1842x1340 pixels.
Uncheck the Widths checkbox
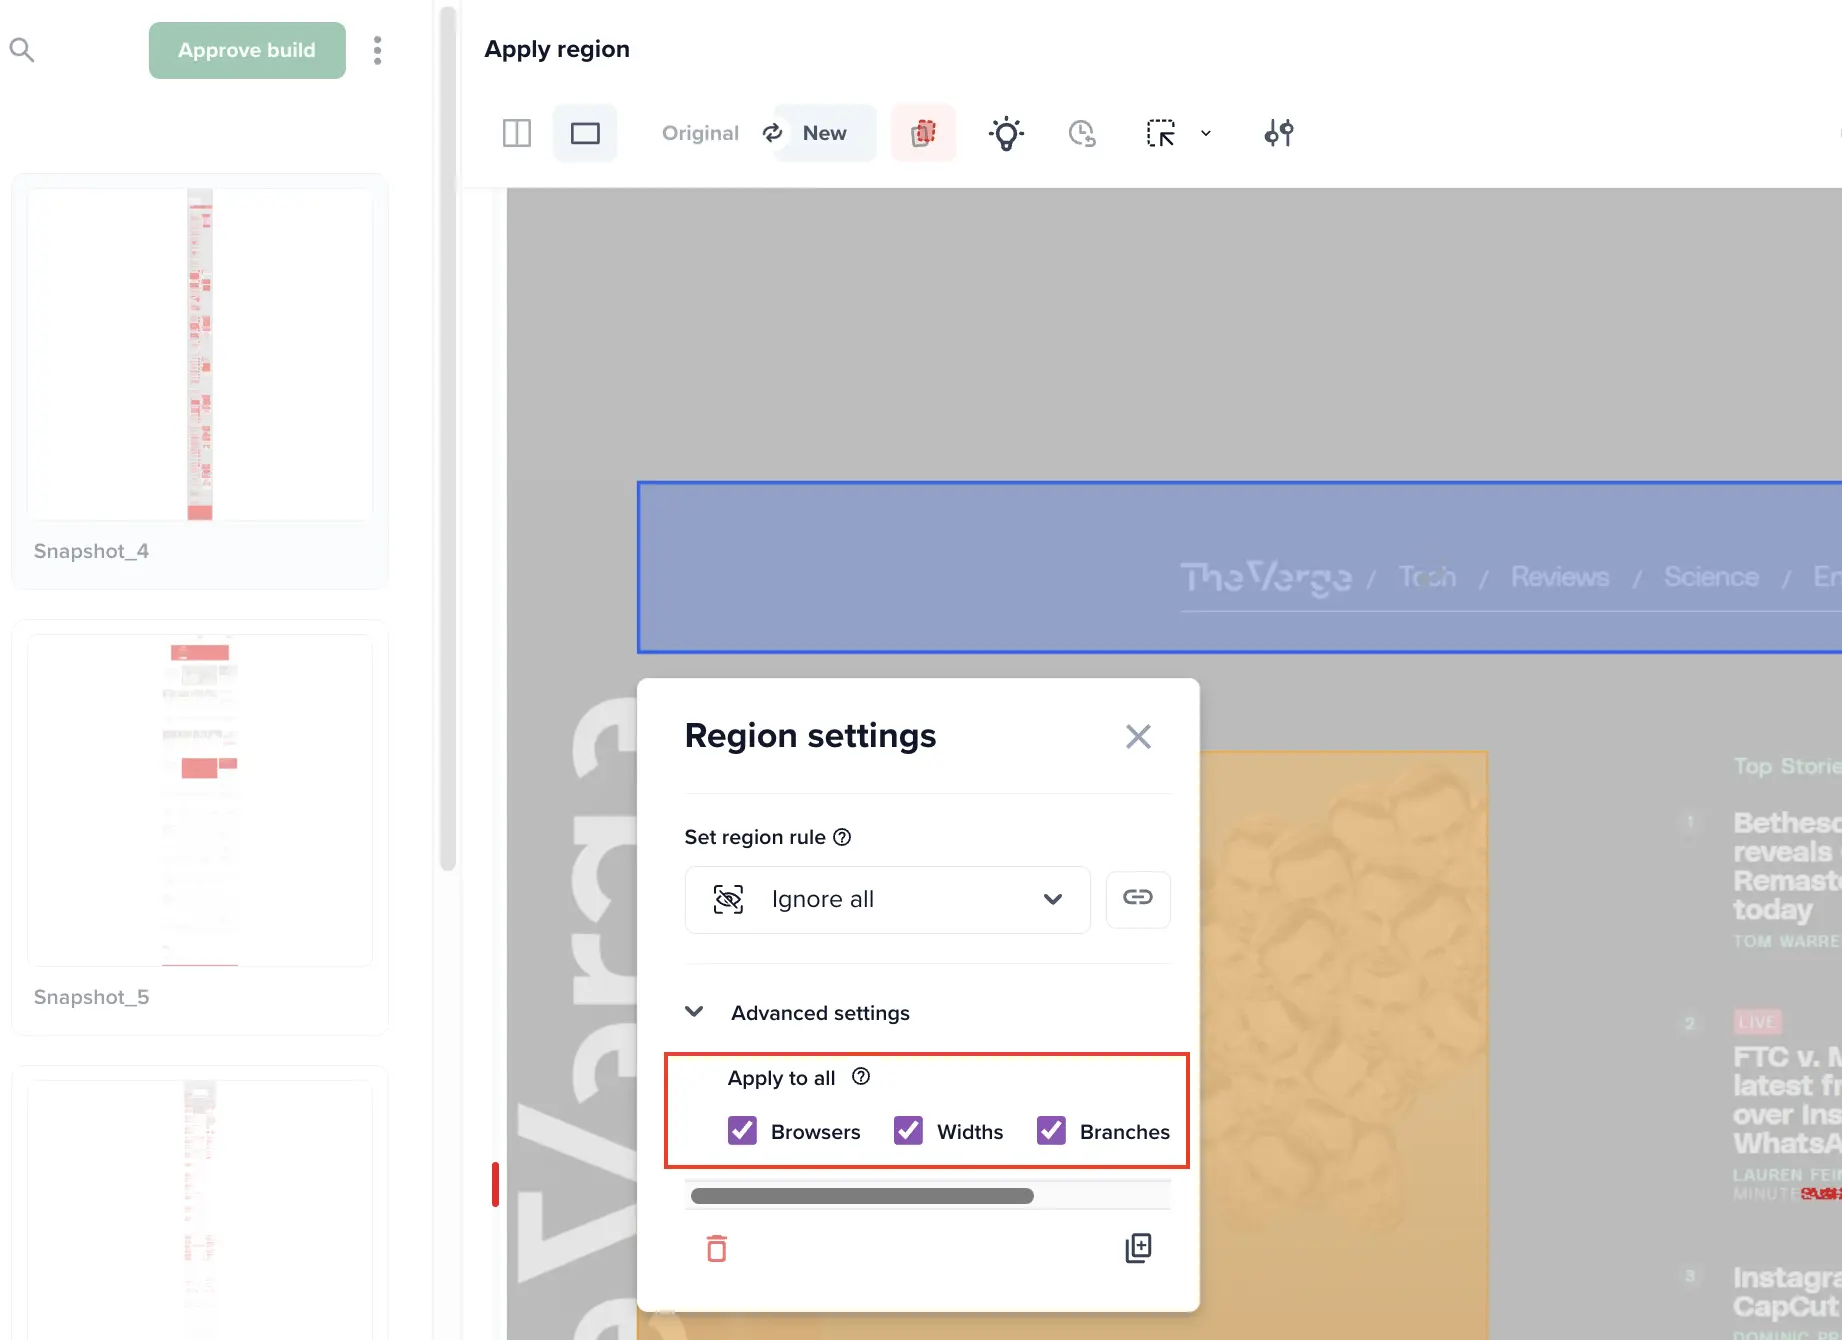(x=908, y=1131)
